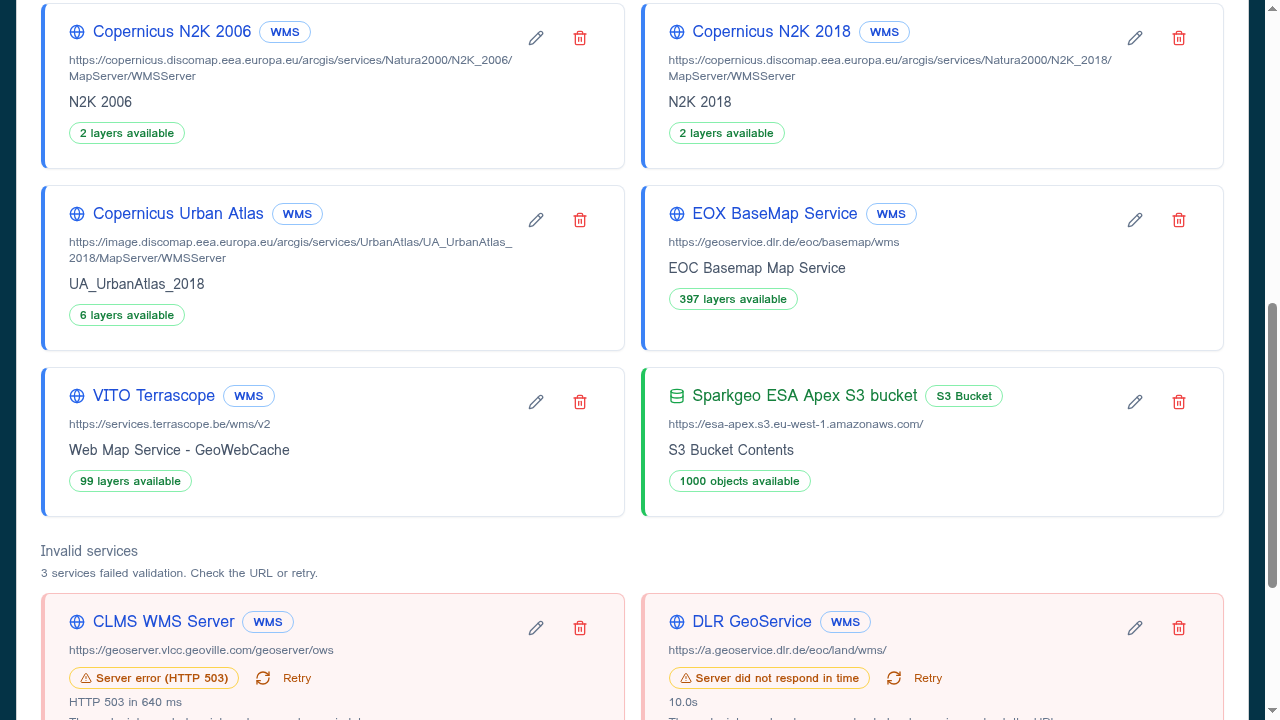
Task: Click the 'Invalid services' heading
Action: tap(89, 551)
